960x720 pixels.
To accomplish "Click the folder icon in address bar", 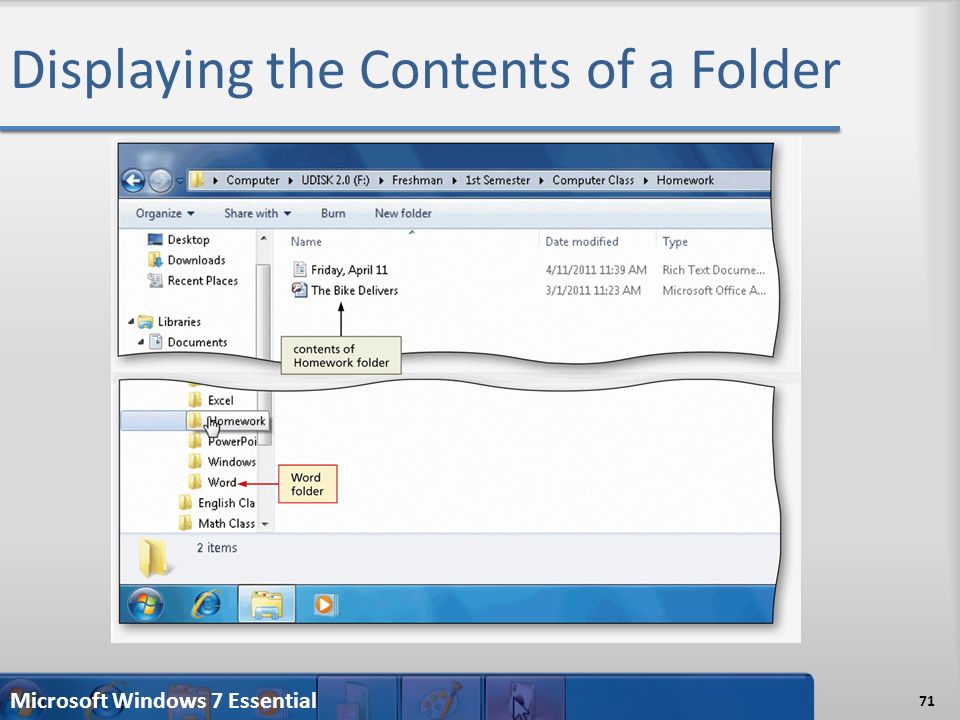I will [197, 180].
